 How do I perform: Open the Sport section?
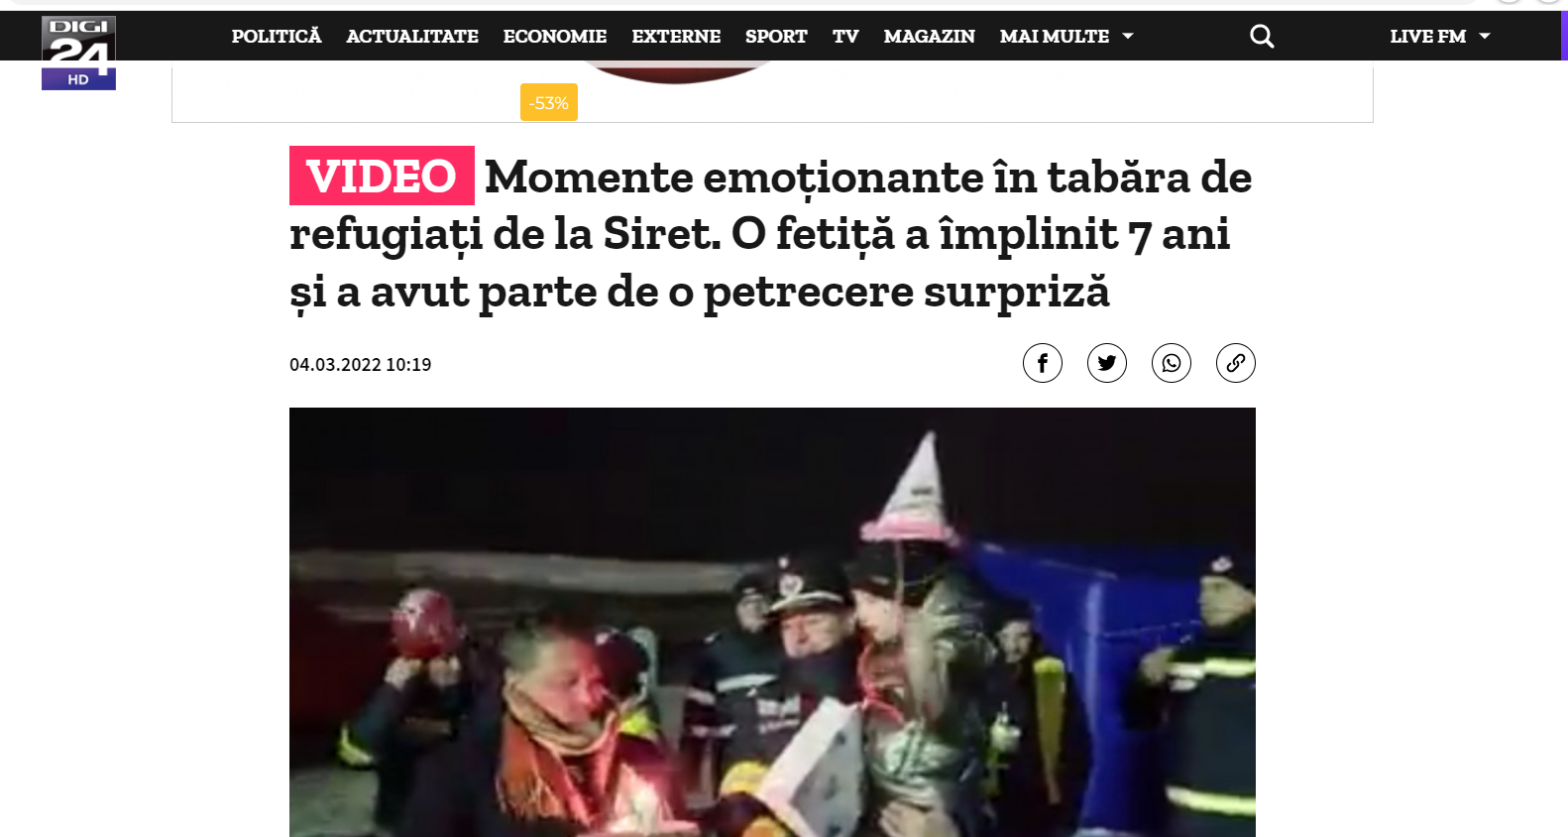click(776, 36)
